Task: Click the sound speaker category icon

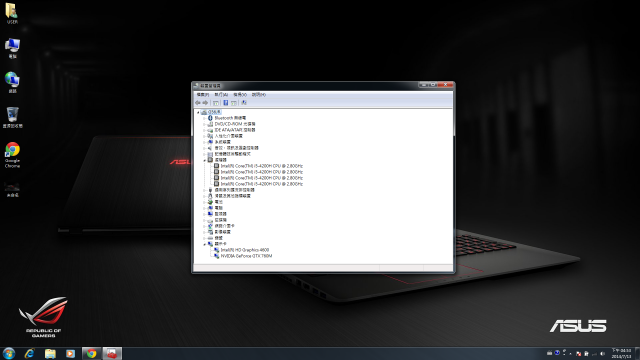Action: [210, 148]
